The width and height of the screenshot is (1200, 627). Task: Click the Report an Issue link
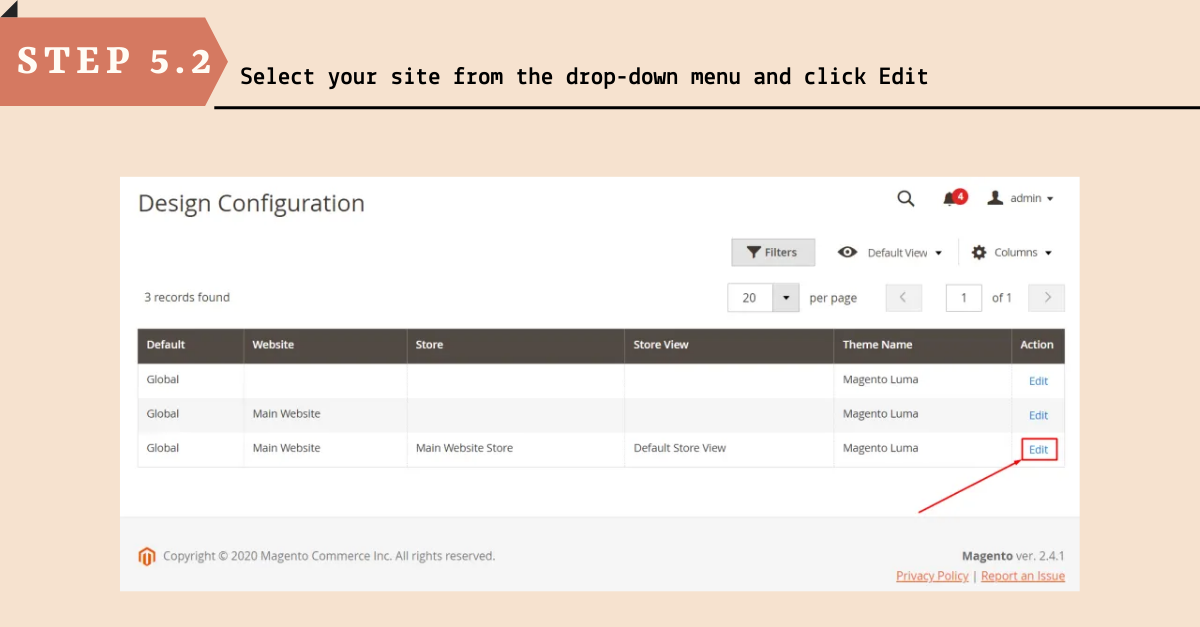(x=1023, y=576)
